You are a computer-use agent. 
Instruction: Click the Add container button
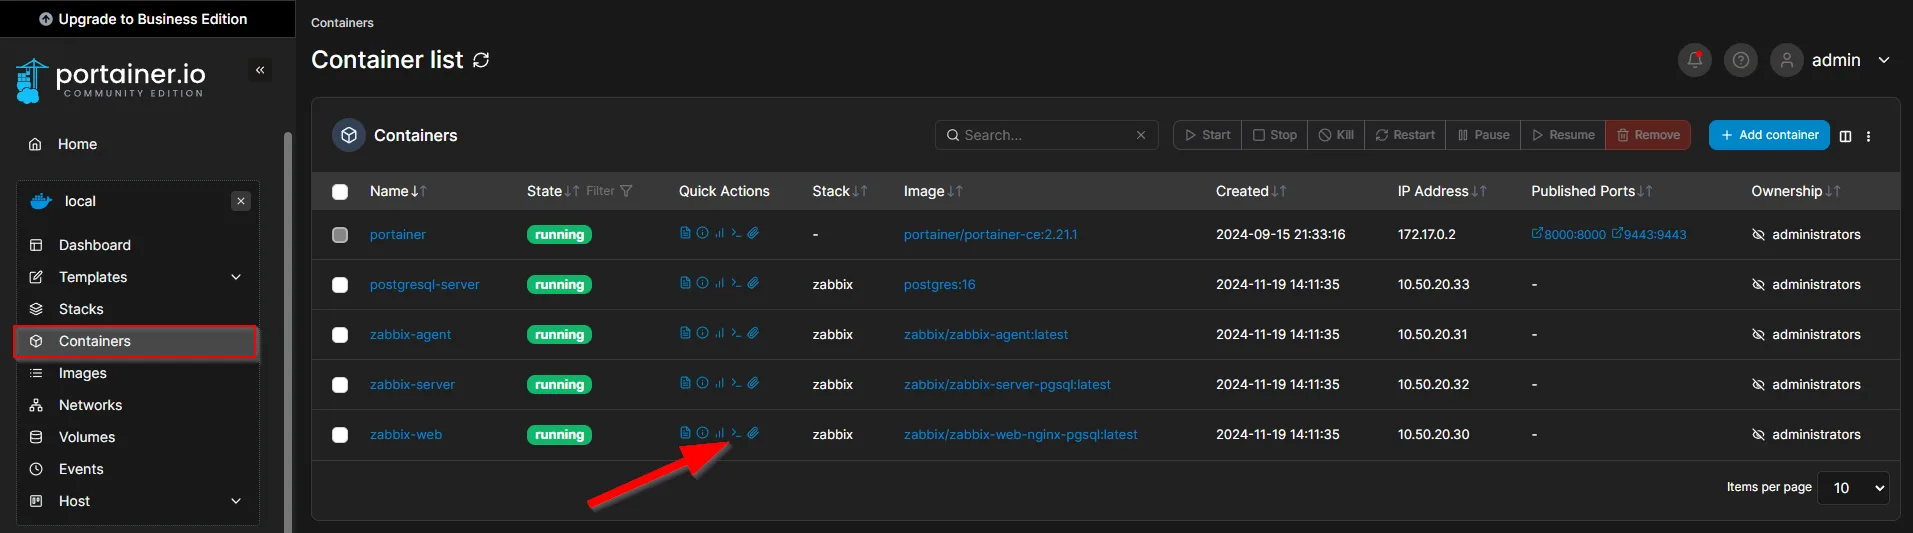click(1769, 135)
